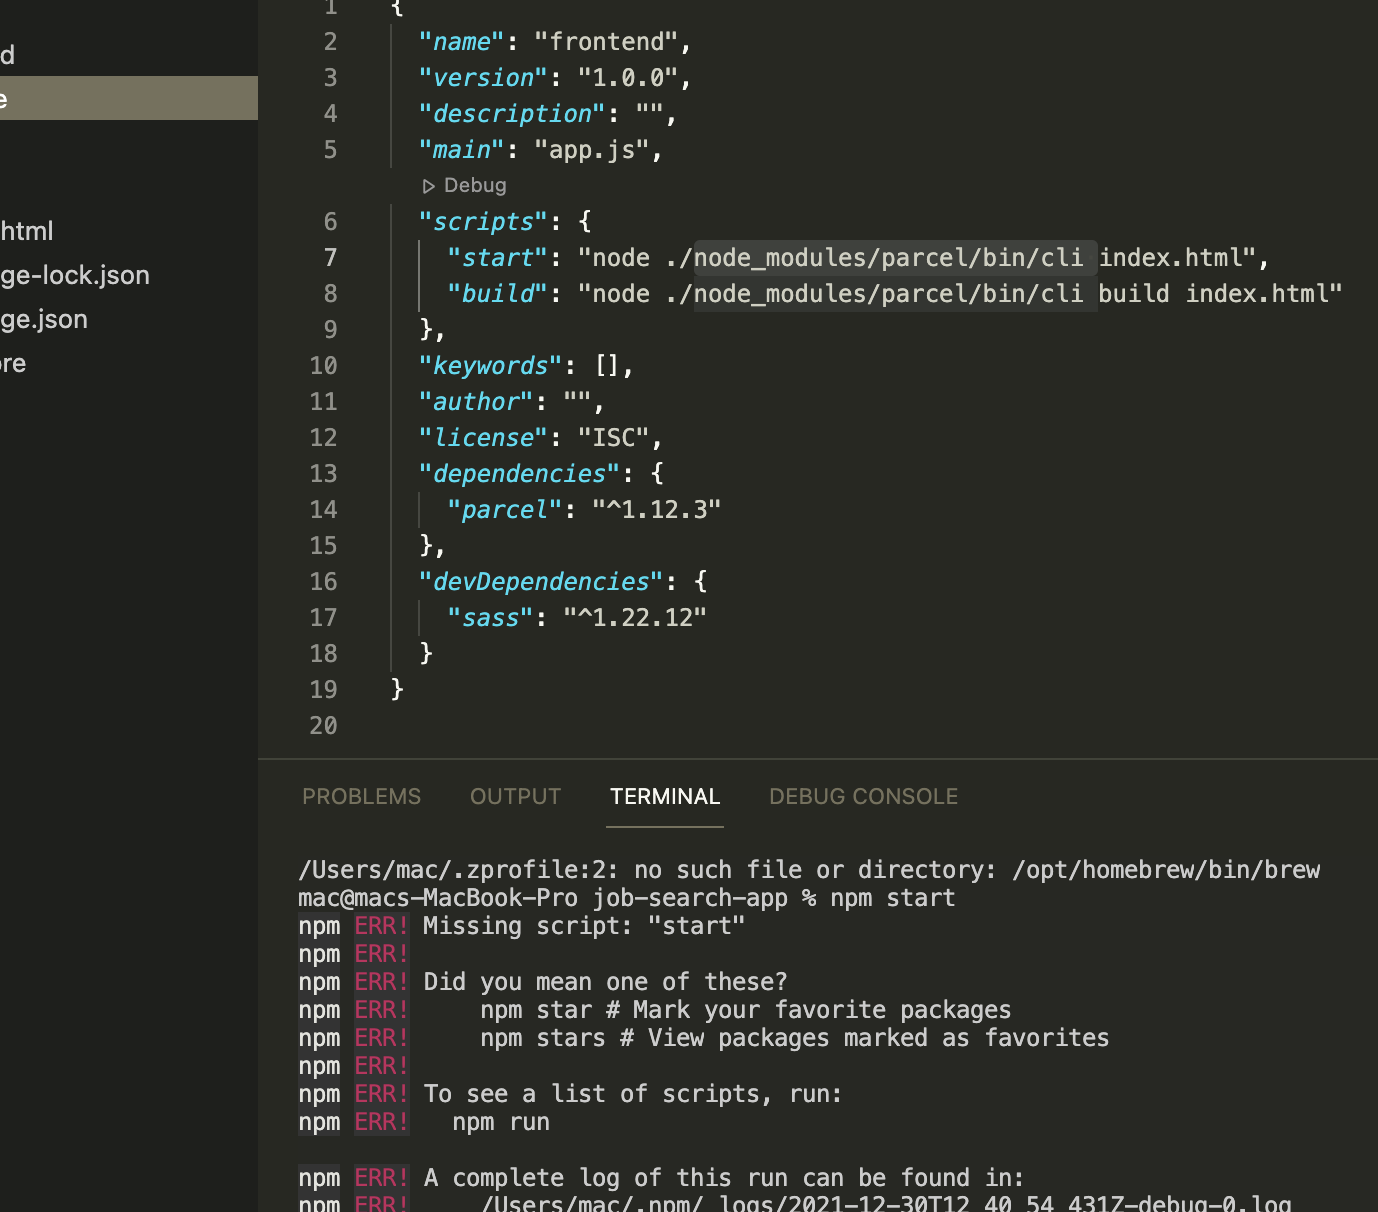Switch to the PROBLEMS panel tab
This screenshot has height=1212, width=1378.
point(361,796)
